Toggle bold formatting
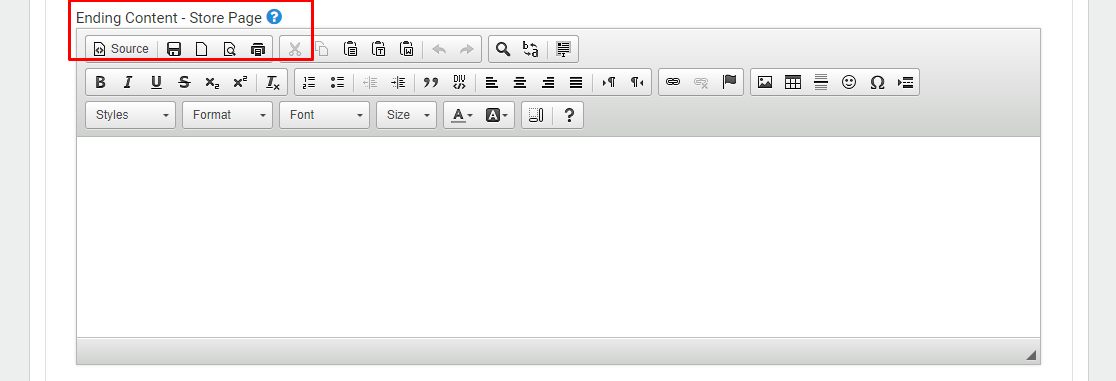Image resolution: width=1116 pixels, height=381 pixels. tap(100, 82)
